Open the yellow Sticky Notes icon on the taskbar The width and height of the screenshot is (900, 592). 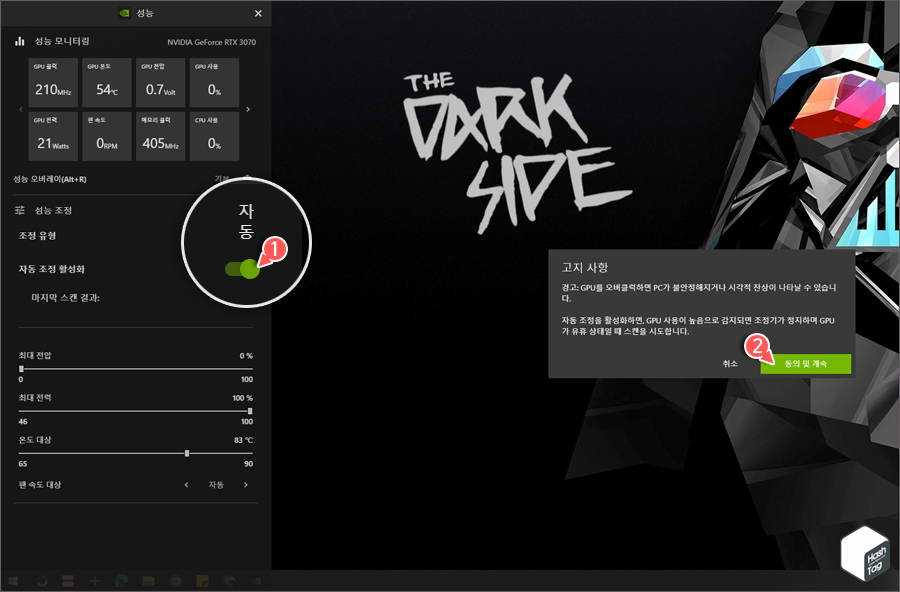(202, 581)
